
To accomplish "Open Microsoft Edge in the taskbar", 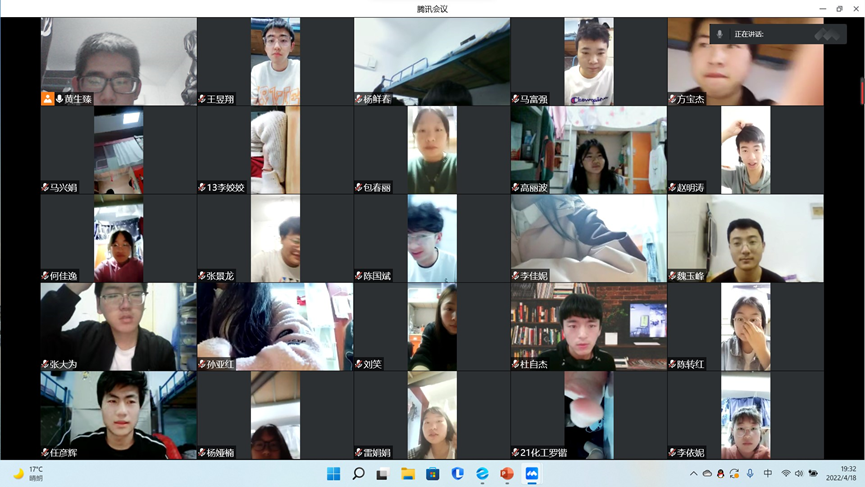I will tap(482, 473).
